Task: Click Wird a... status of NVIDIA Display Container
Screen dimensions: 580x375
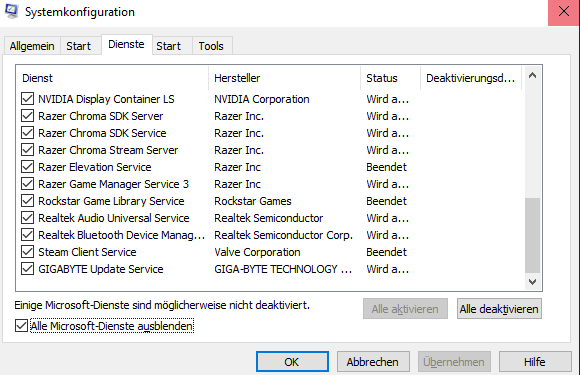Action: coord(388,99)
